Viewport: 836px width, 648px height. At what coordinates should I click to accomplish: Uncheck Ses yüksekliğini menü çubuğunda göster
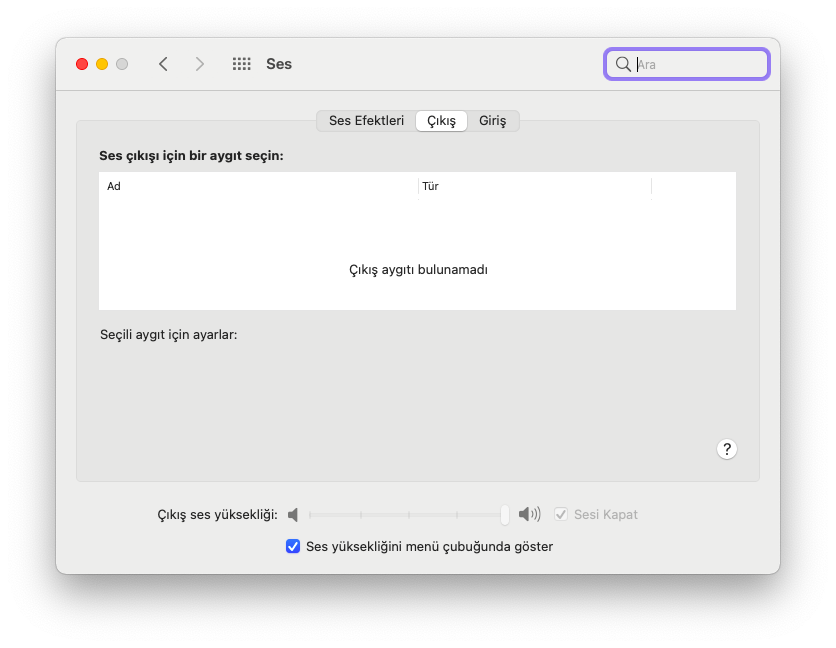point(293,547)
